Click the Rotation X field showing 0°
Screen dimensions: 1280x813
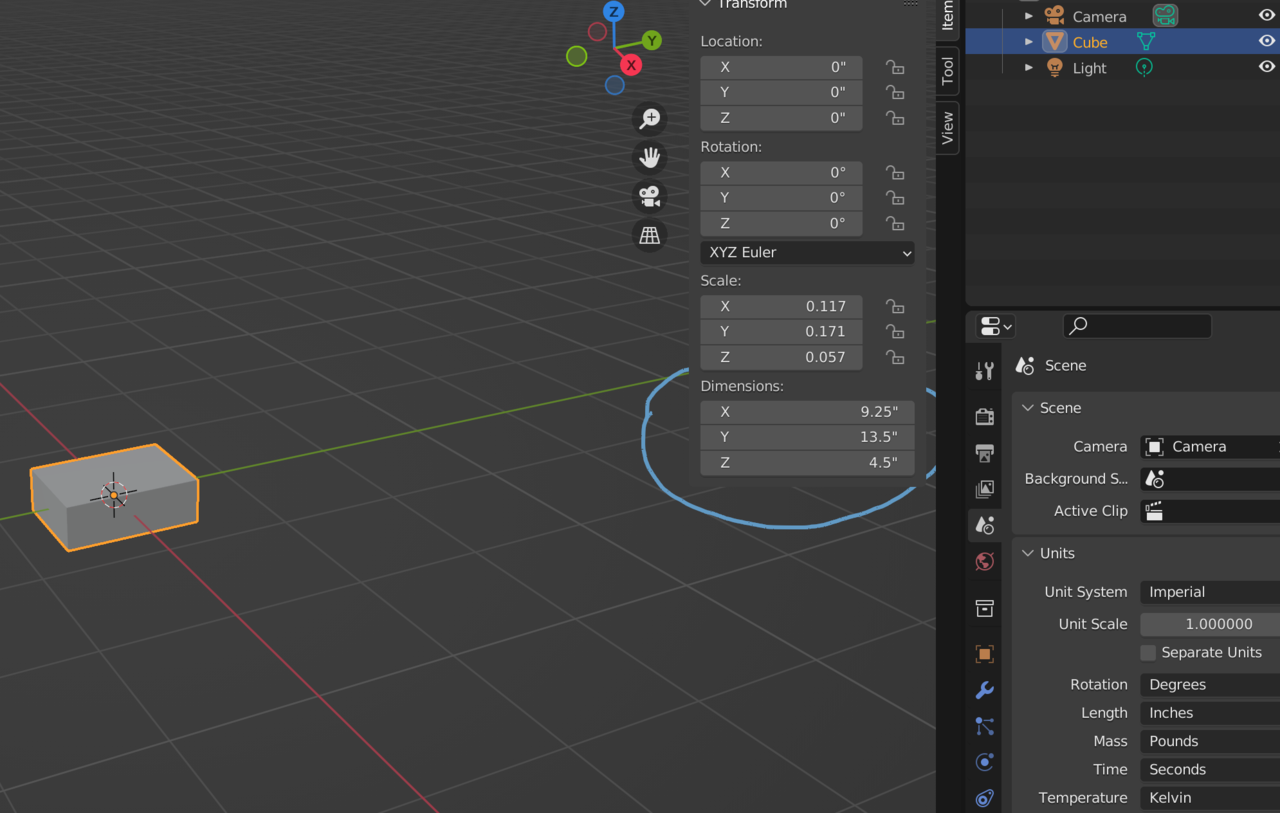[781, 172]
